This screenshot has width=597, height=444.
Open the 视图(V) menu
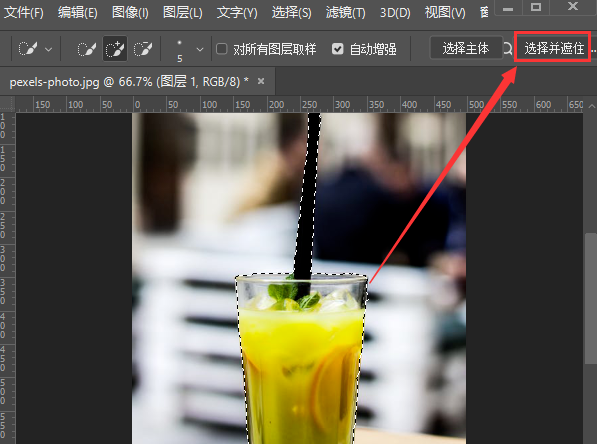(x=445, y=13)
